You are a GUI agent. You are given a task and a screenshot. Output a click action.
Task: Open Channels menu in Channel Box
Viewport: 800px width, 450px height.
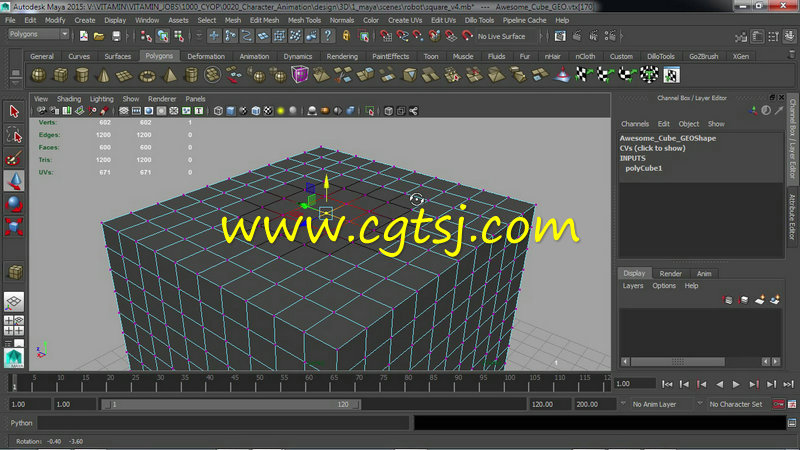pyautogui.click(x=635, y=124)
